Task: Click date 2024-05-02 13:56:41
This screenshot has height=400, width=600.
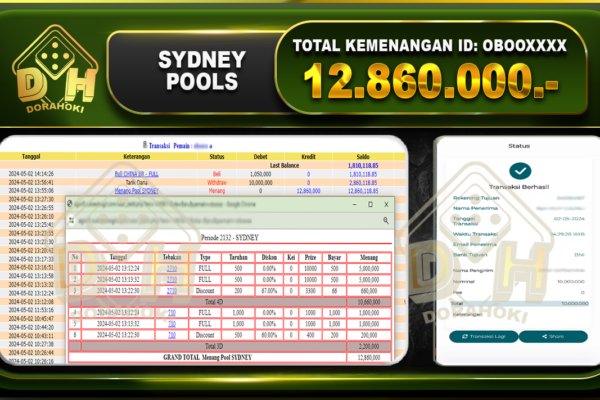Action: click(x=31, y=182)
